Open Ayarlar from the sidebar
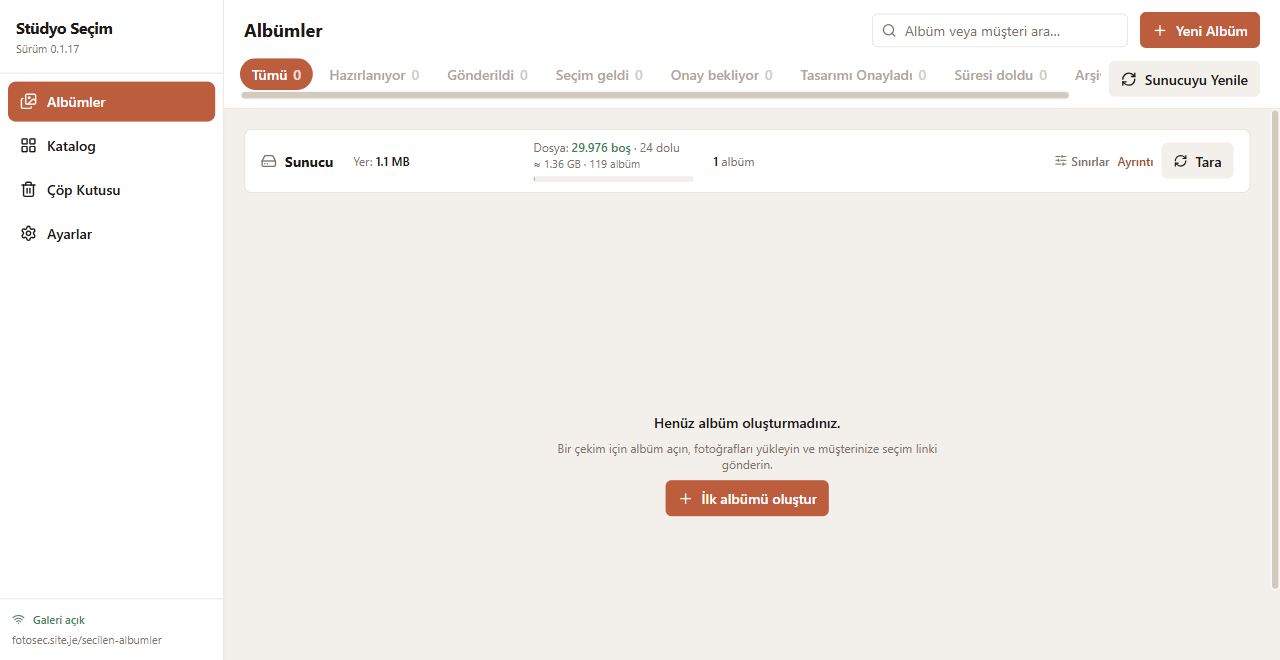This screenshot has width=1280, height=660. [111, 234]
